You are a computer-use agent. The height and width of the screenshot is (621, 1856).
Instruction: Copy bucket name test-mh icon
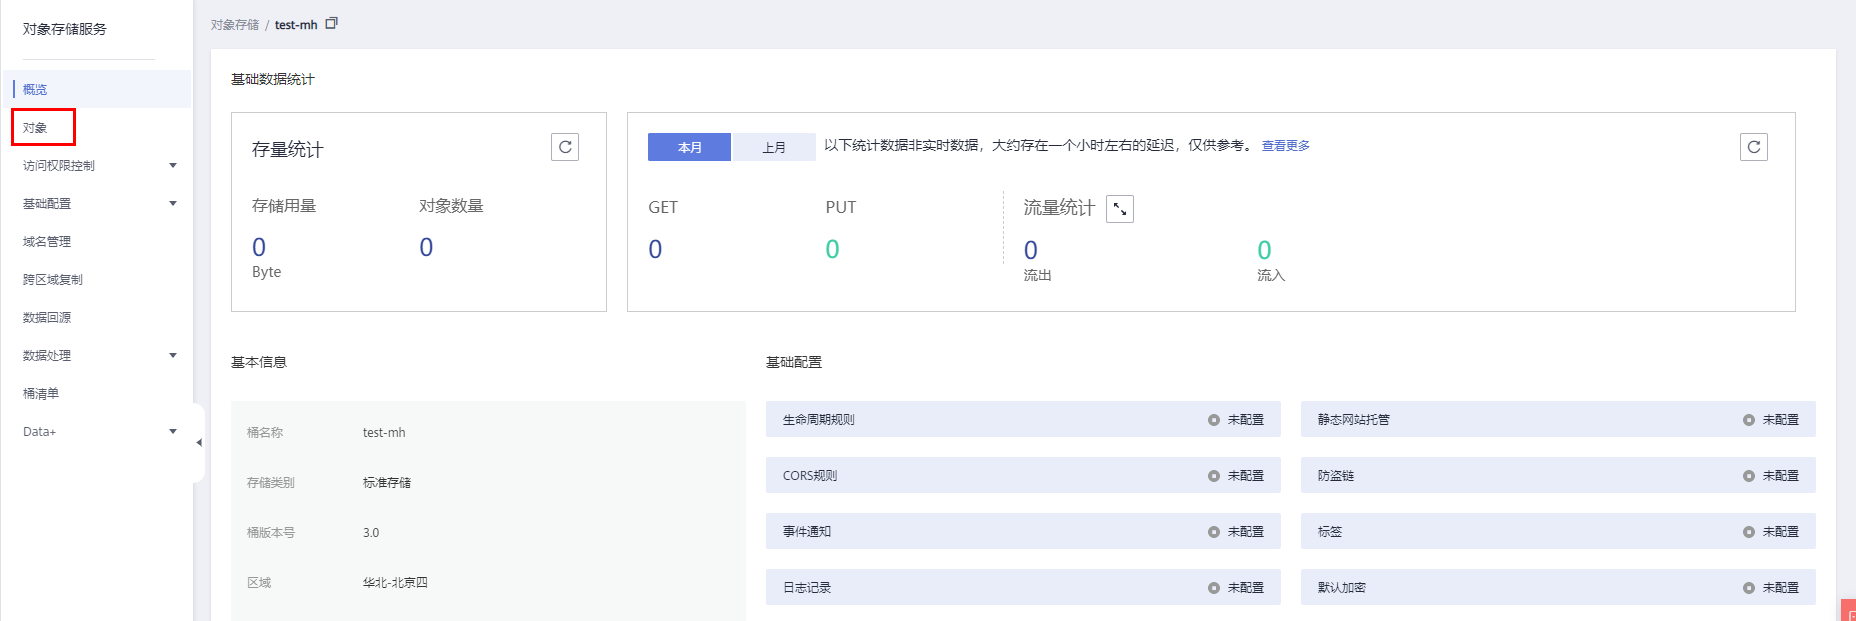click(x=332, y=23)
